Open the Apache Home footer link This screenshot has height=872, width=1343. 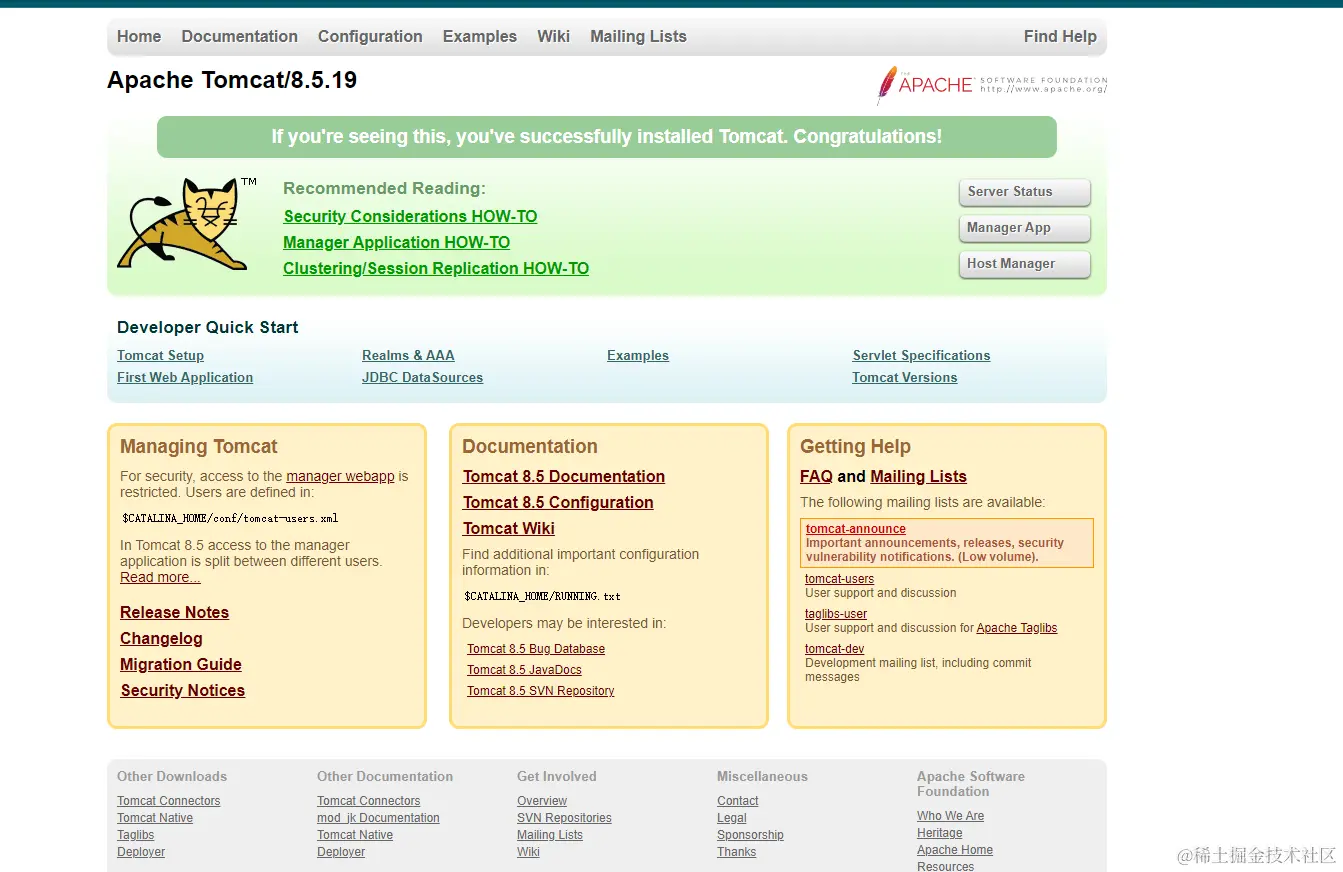tap(955, 850)
